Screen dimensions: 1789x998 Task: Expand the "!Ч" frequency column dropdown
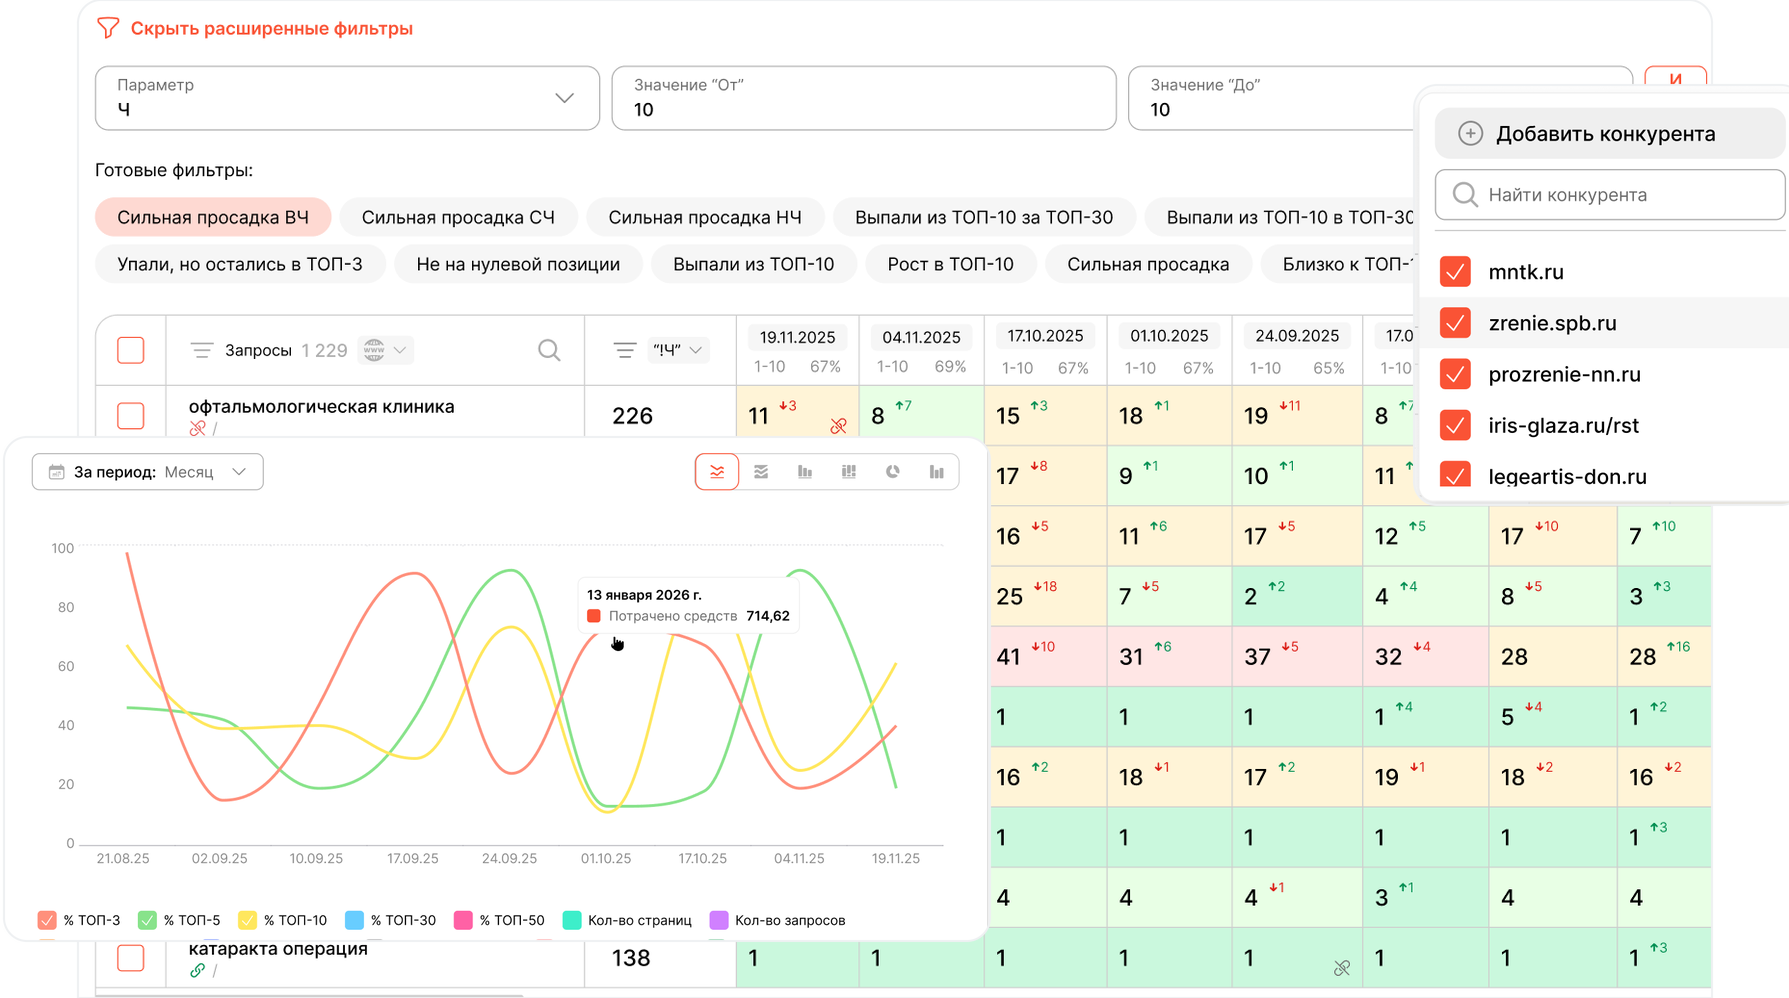point(679,350)
